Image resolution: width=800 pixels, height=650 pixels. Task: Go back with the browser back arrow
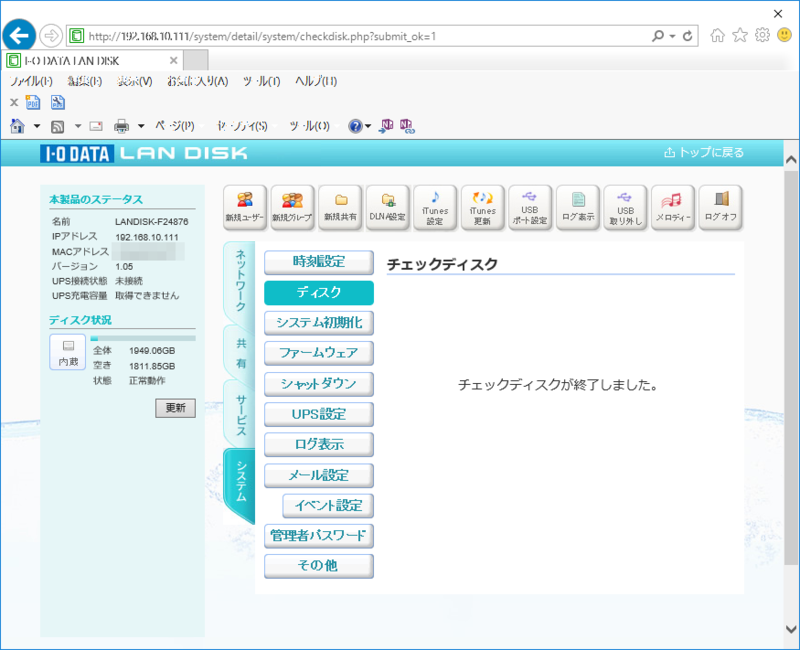[x=19, y=36]
